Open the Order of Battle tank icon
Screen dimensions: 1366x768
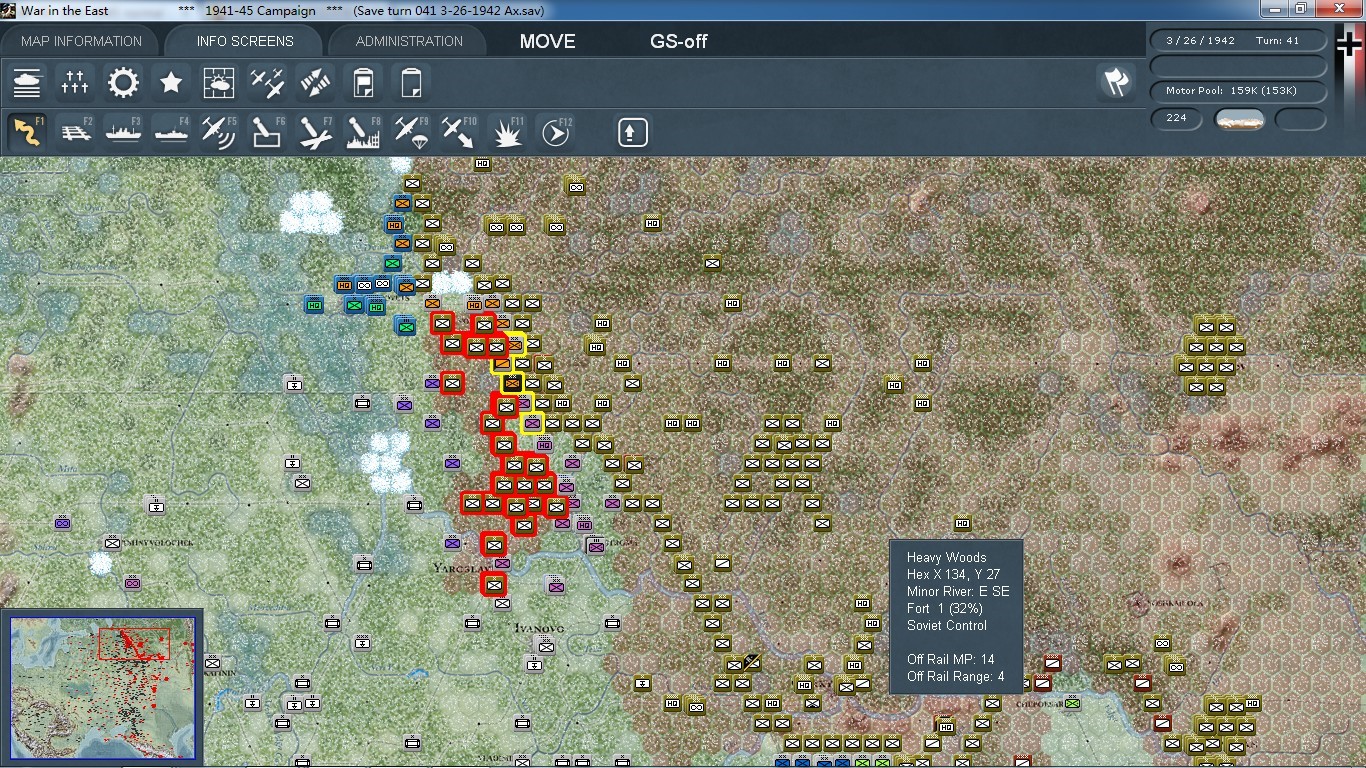click(x=27, y=82)
